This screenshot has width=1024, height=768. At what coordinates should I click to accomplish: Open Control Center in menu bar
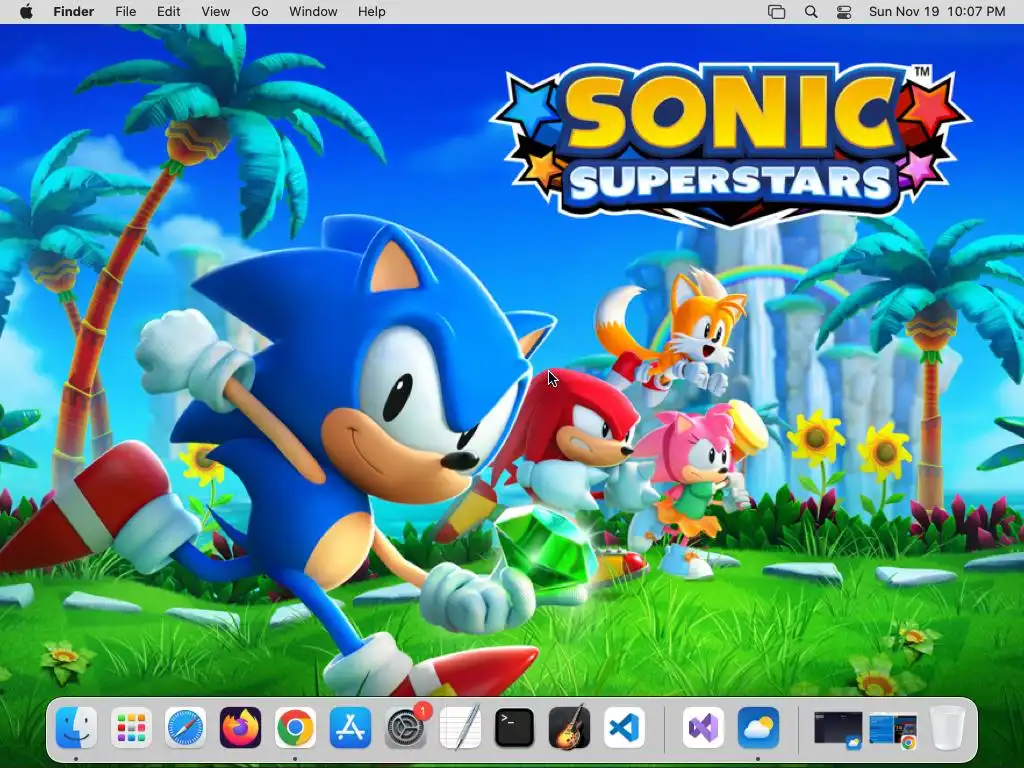(x=844, y=12)
